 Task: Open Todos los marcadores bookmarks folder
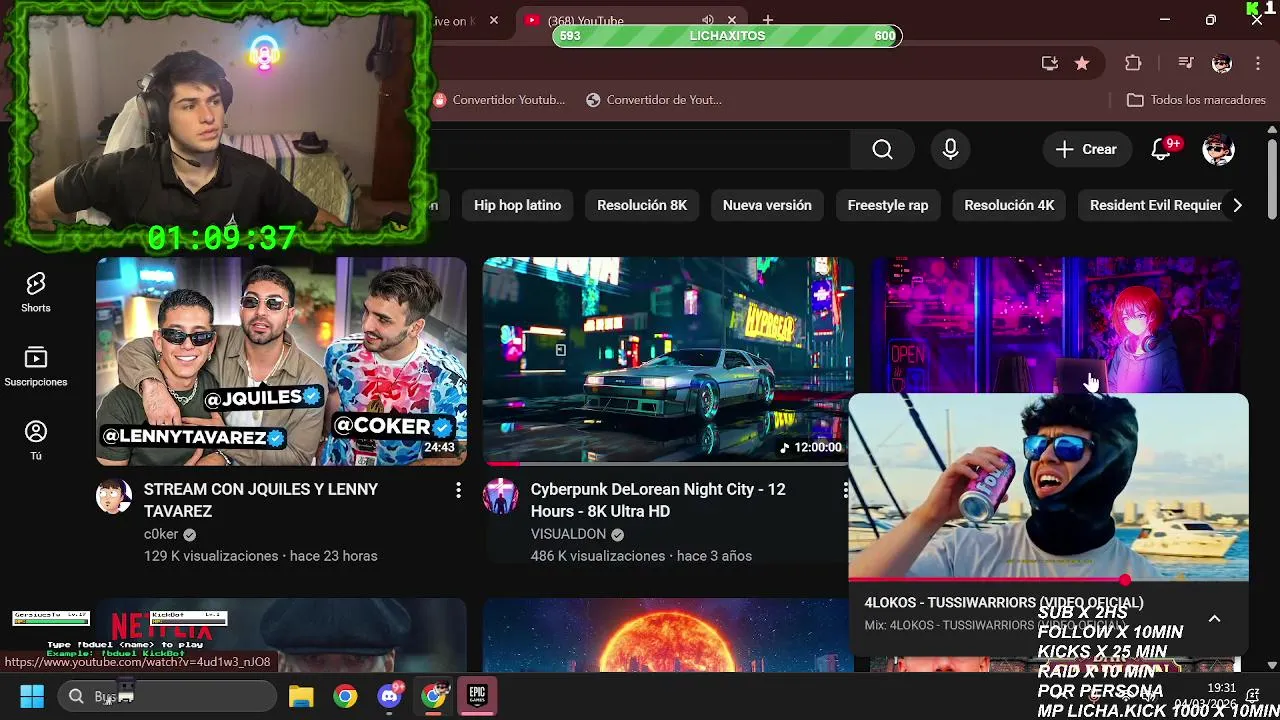(x=1196, y=100)
